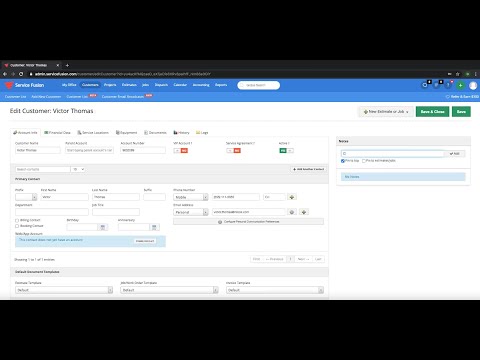Switch to the Service Locations tab
Image resolution: width=480 pixels, height=360 pixels.
click(93, 133)
